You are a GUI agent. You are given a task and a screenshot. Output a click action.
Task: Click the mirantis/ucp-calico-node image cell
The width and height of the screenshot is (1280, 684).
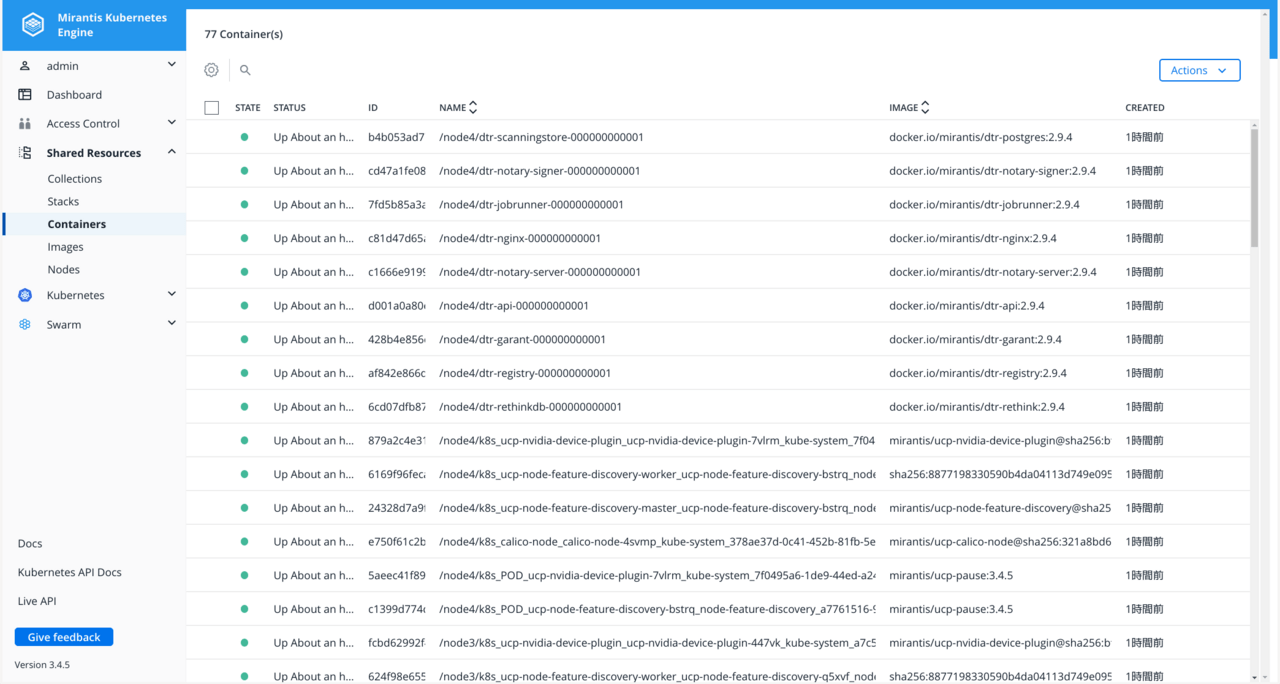point(1000,542)
